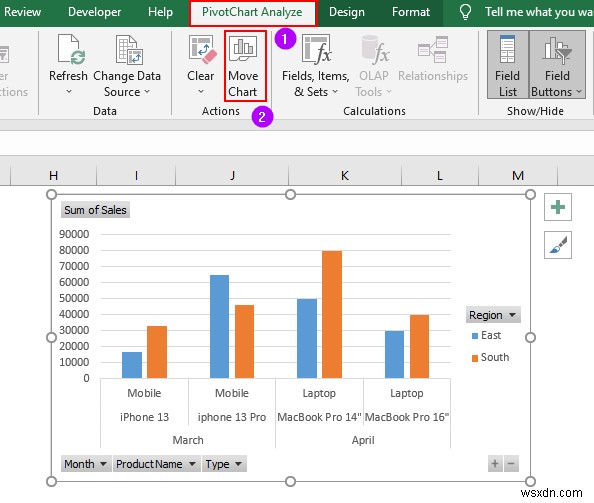Switch to the Design tab
The height and width of the screenshot is (503, 594).
347,12
